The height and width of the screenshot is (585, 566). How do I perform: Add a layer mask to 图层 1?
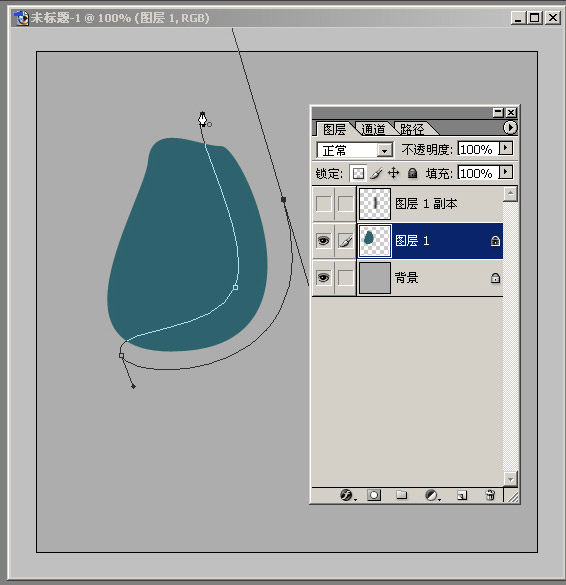[374, 495]
